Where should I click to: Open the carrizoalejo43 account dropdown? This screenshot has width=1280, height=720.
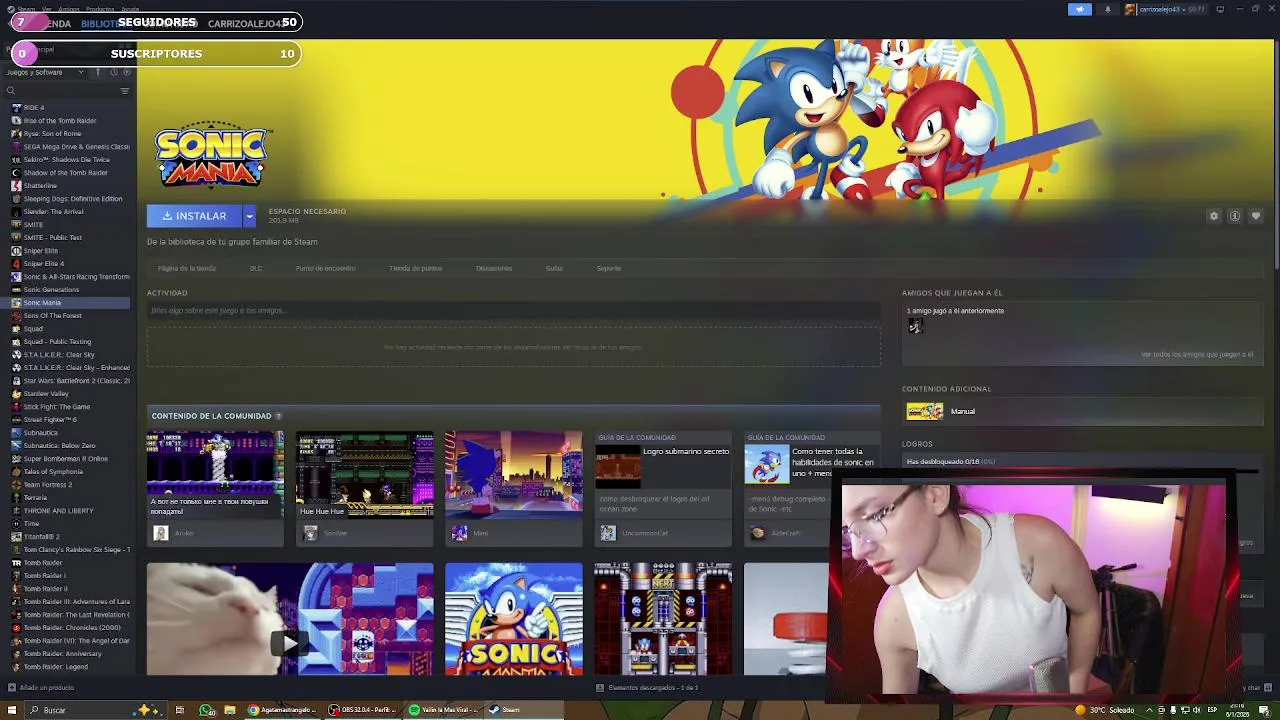coord(1166,9)
